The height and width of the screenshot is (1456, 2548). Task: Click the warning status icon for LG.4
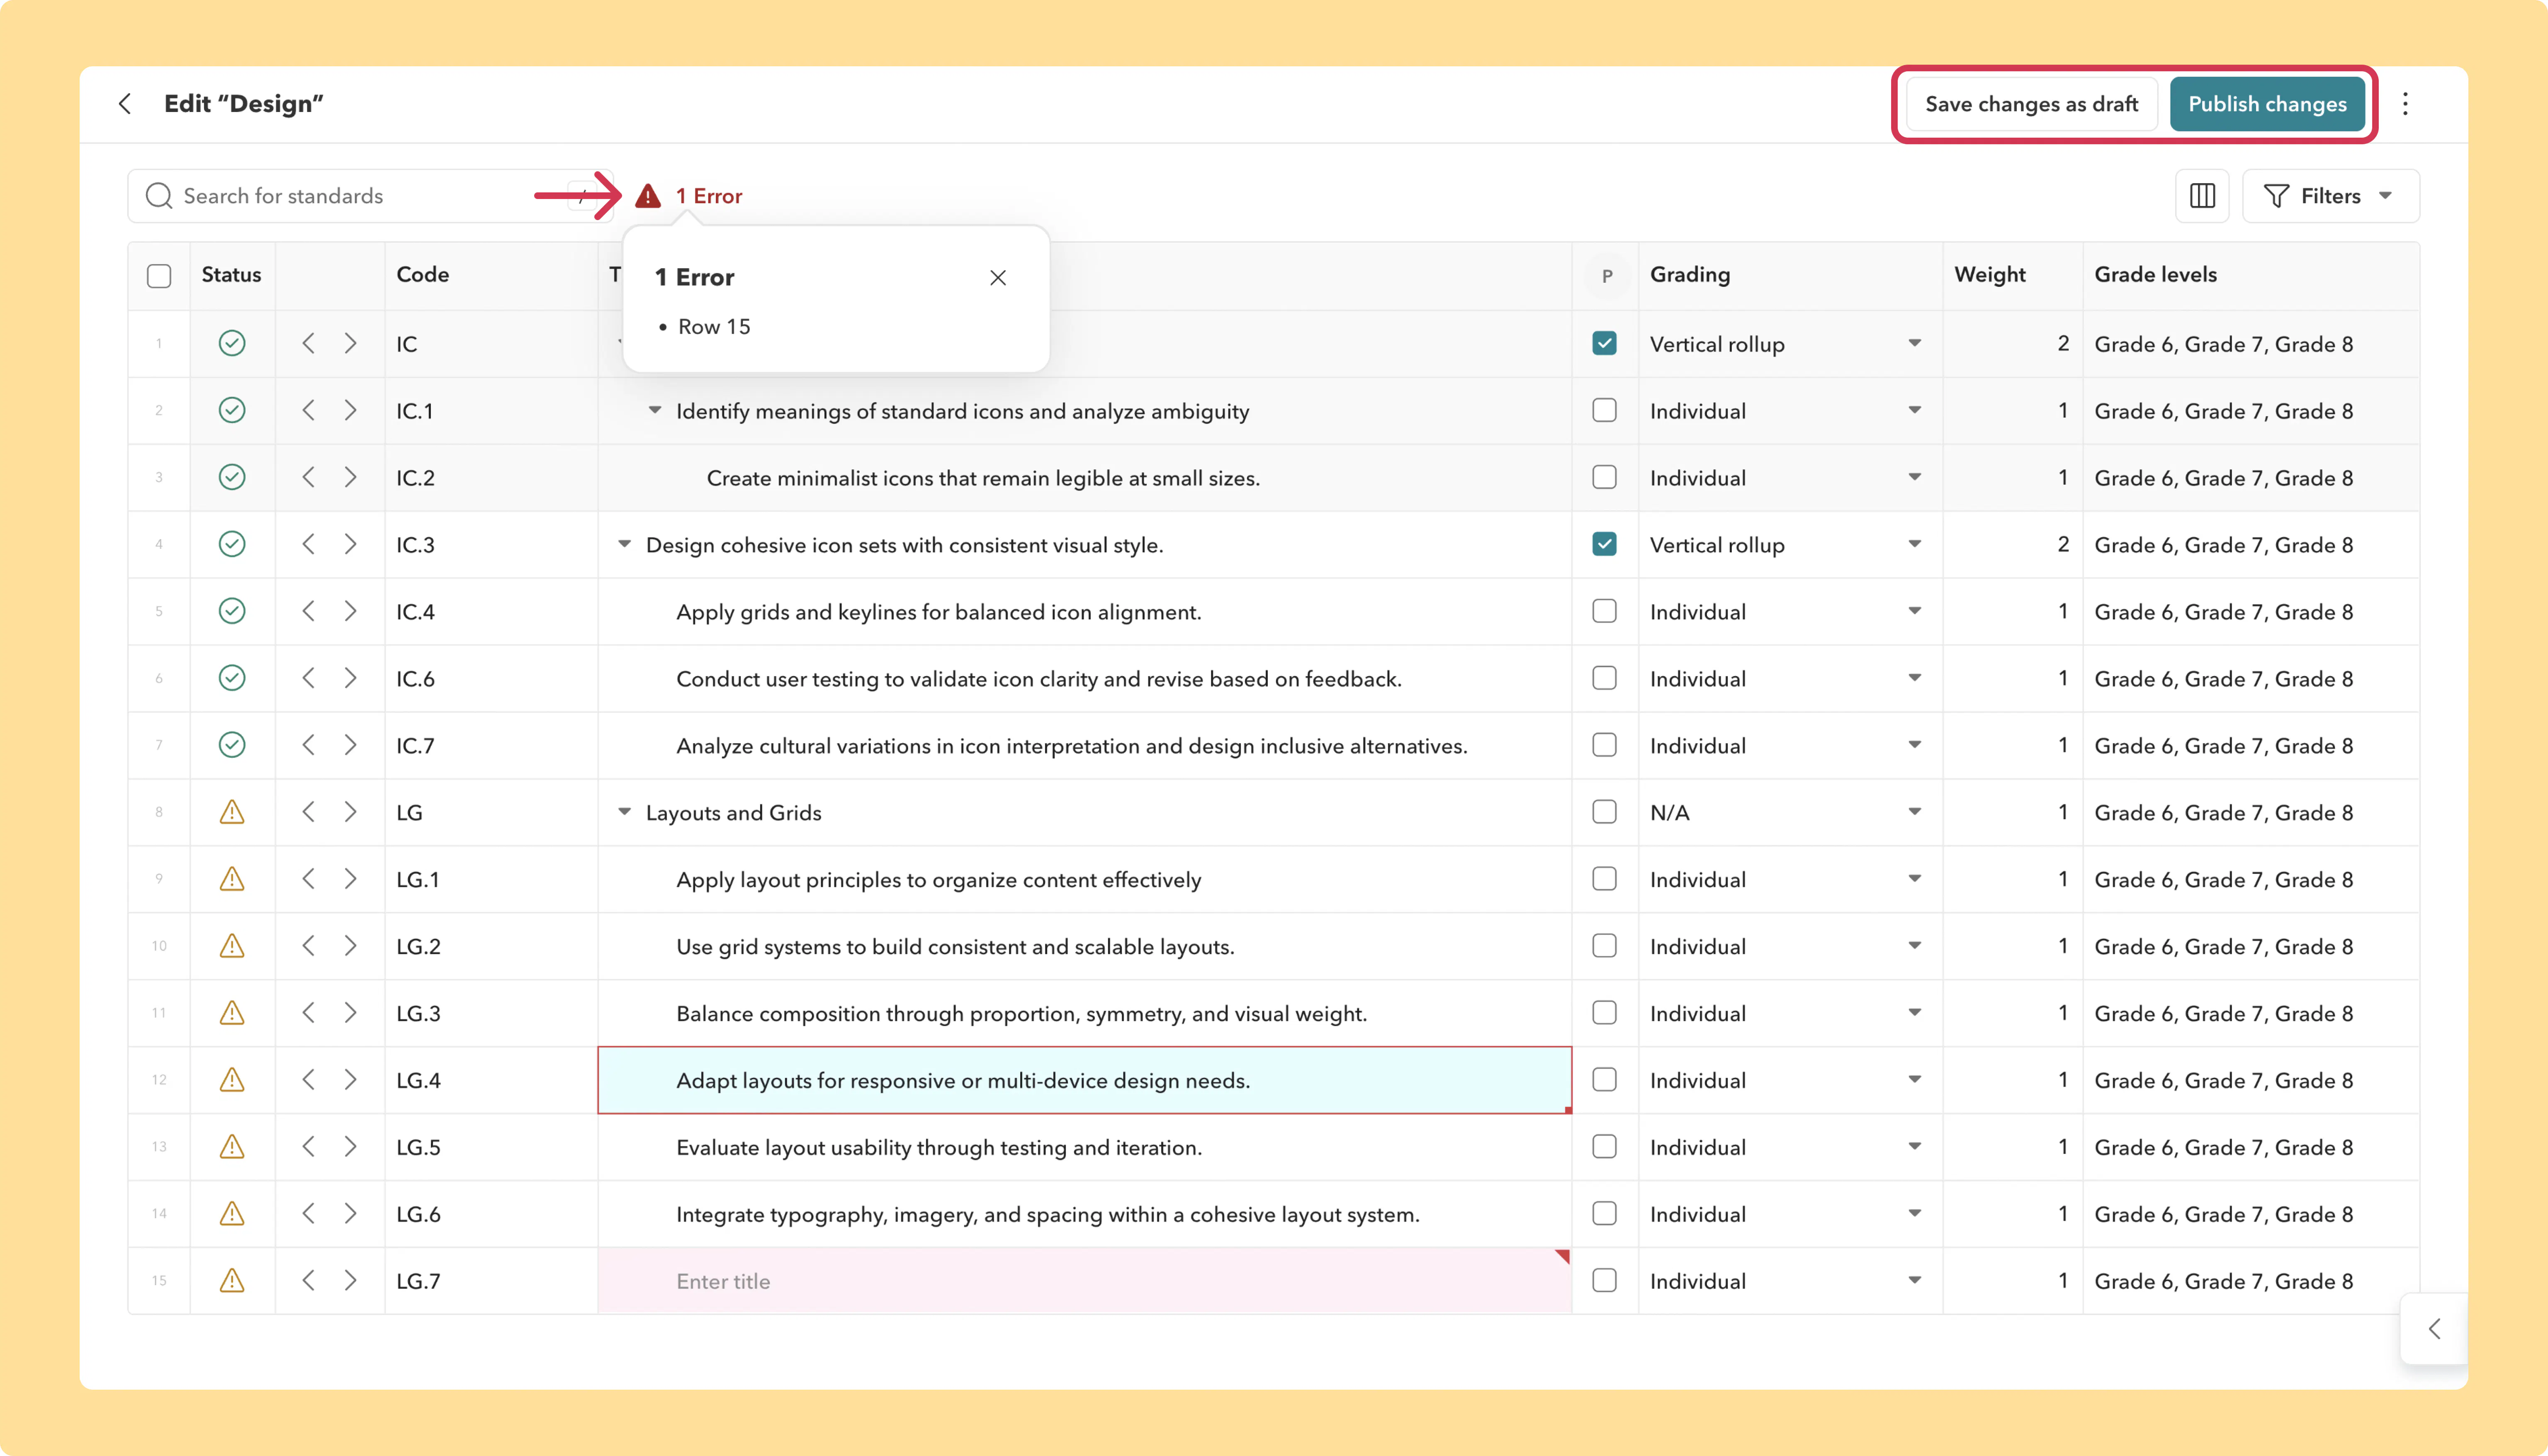pyautogui.click(x=232, y=1080)
